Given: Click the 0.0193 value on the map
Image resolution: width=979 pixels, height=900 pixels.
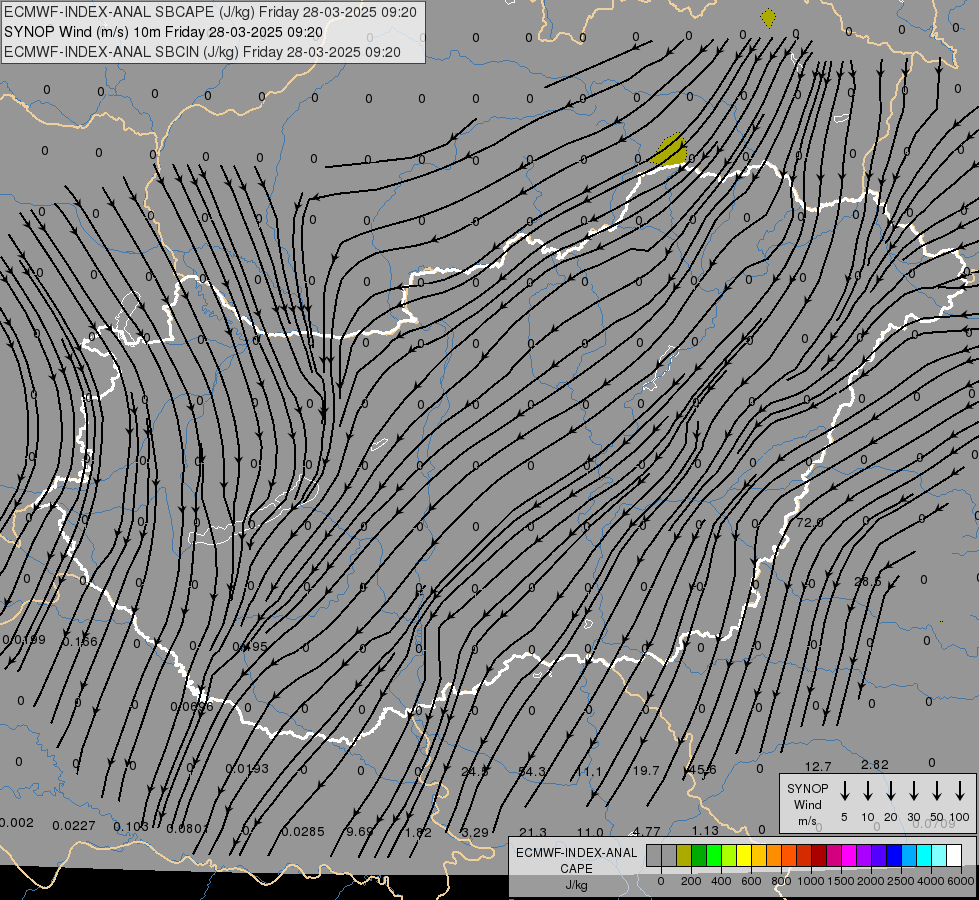Looking at the screenshot, I should click(247, 768).
